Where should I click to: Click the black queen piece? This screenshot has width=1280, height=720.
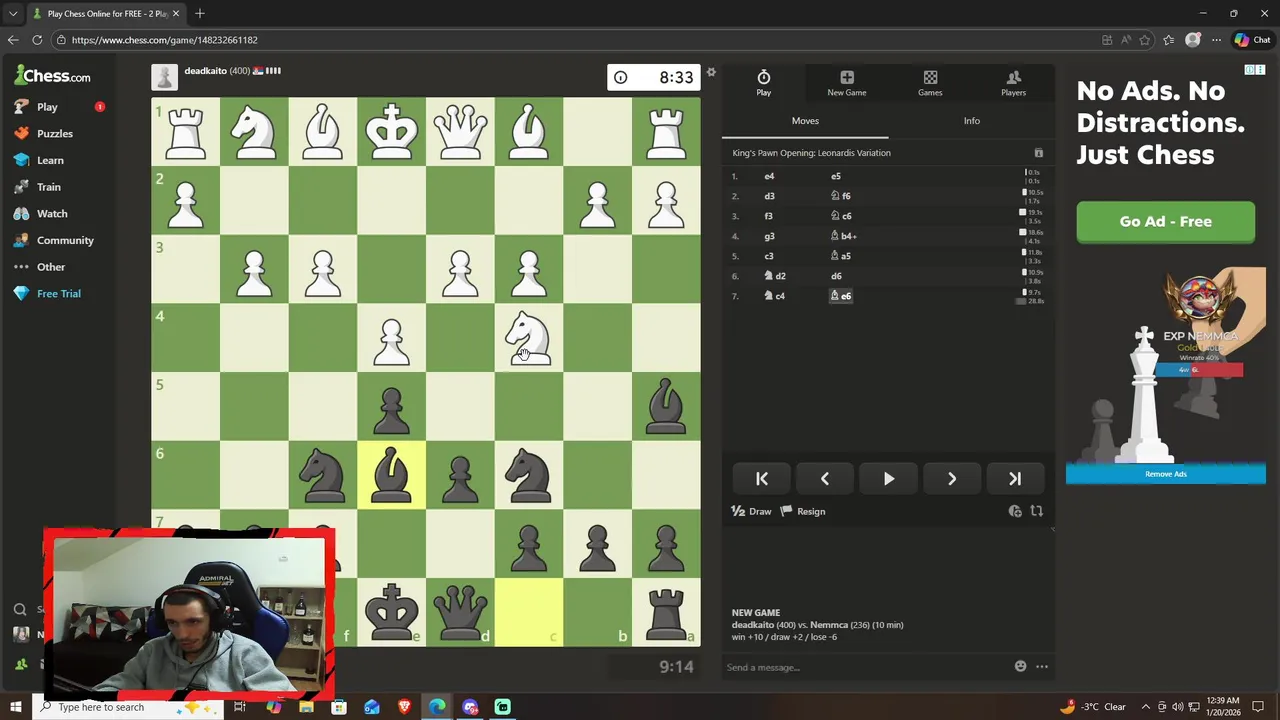tap(460, 612)
